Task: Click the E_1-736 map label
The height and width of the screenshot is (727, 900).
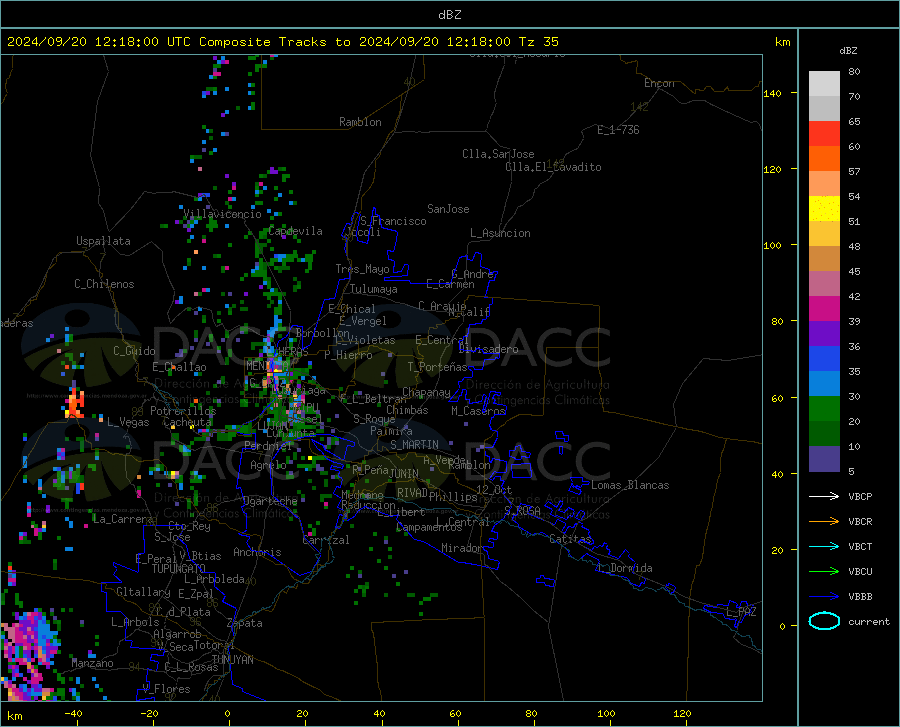Action: (x=618, y=130)
